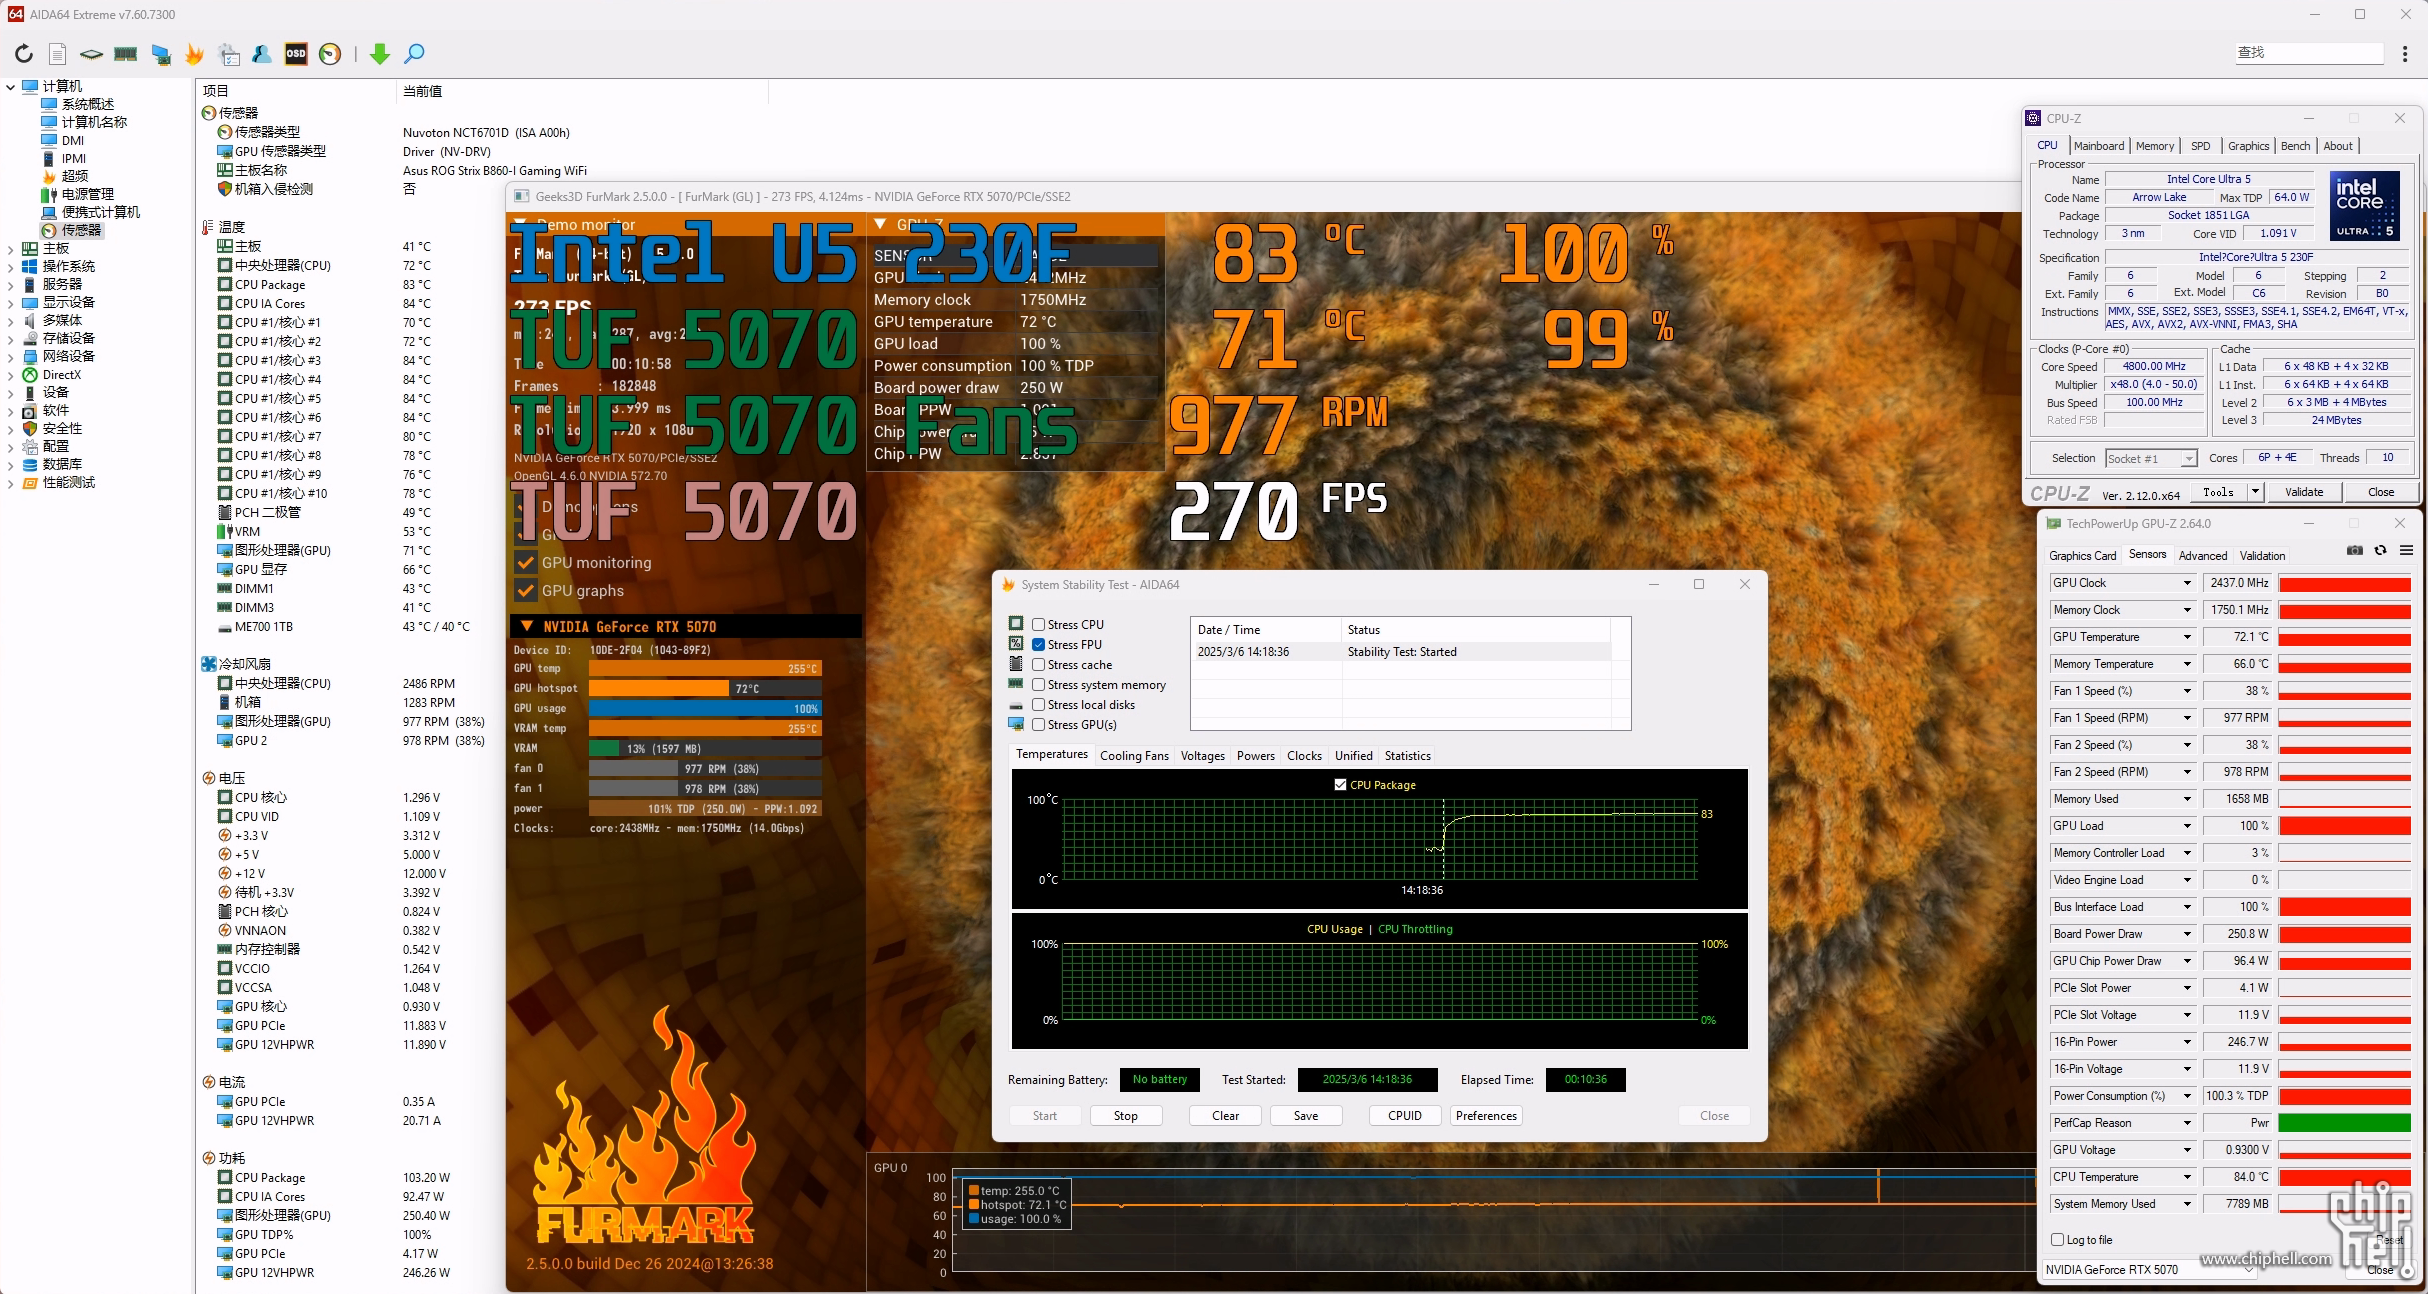Select IPMI server item in tree
2428x1294 pixels.
pos(64,158)
